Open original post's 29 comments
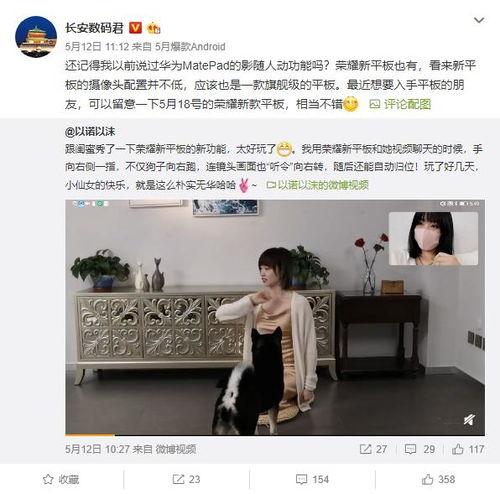Image resolution: width=500 pixels, height=494 pixels. click(420, 449)
